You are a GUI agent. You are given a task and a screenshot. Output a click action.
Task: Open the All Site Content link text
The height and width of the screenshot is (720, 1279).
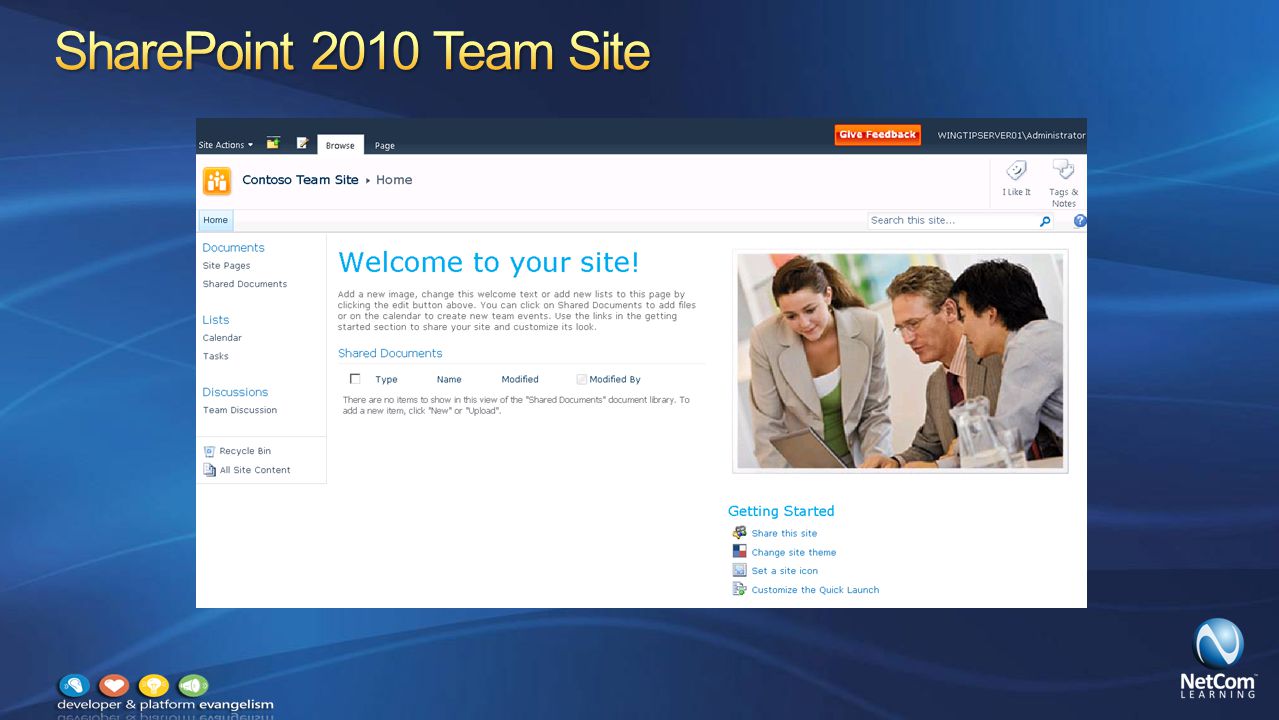255,470
